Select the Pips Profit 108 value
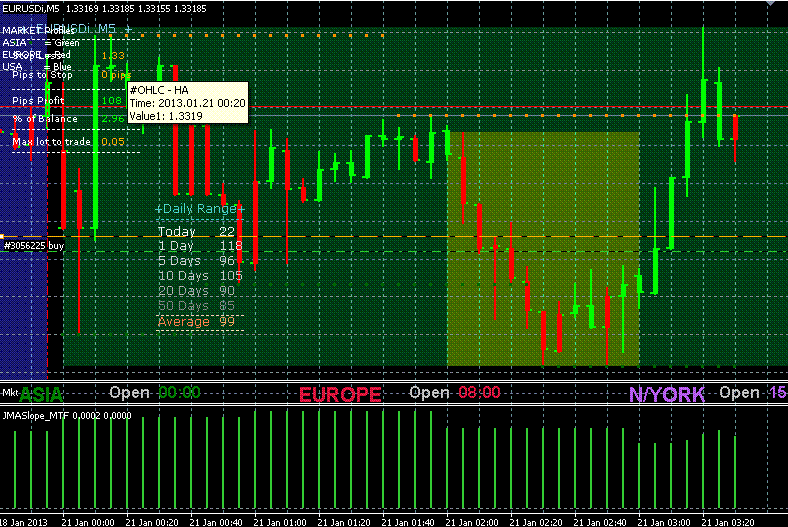The image size is (788, 527). point(112,100)
